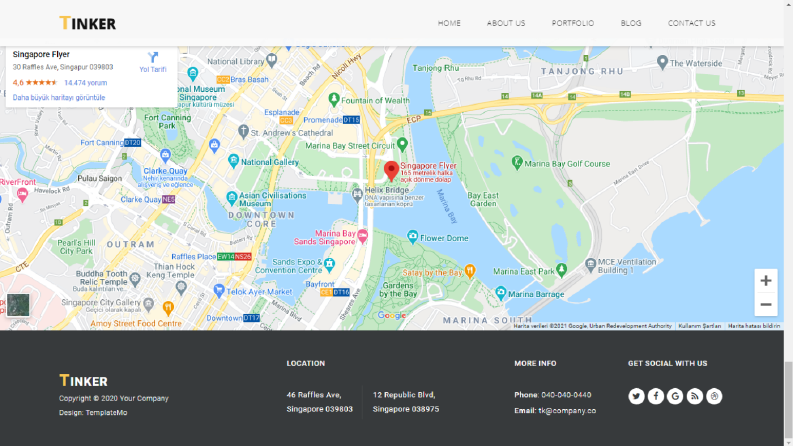Open the 14.474 yorum reviews link

tap(85, 82)
